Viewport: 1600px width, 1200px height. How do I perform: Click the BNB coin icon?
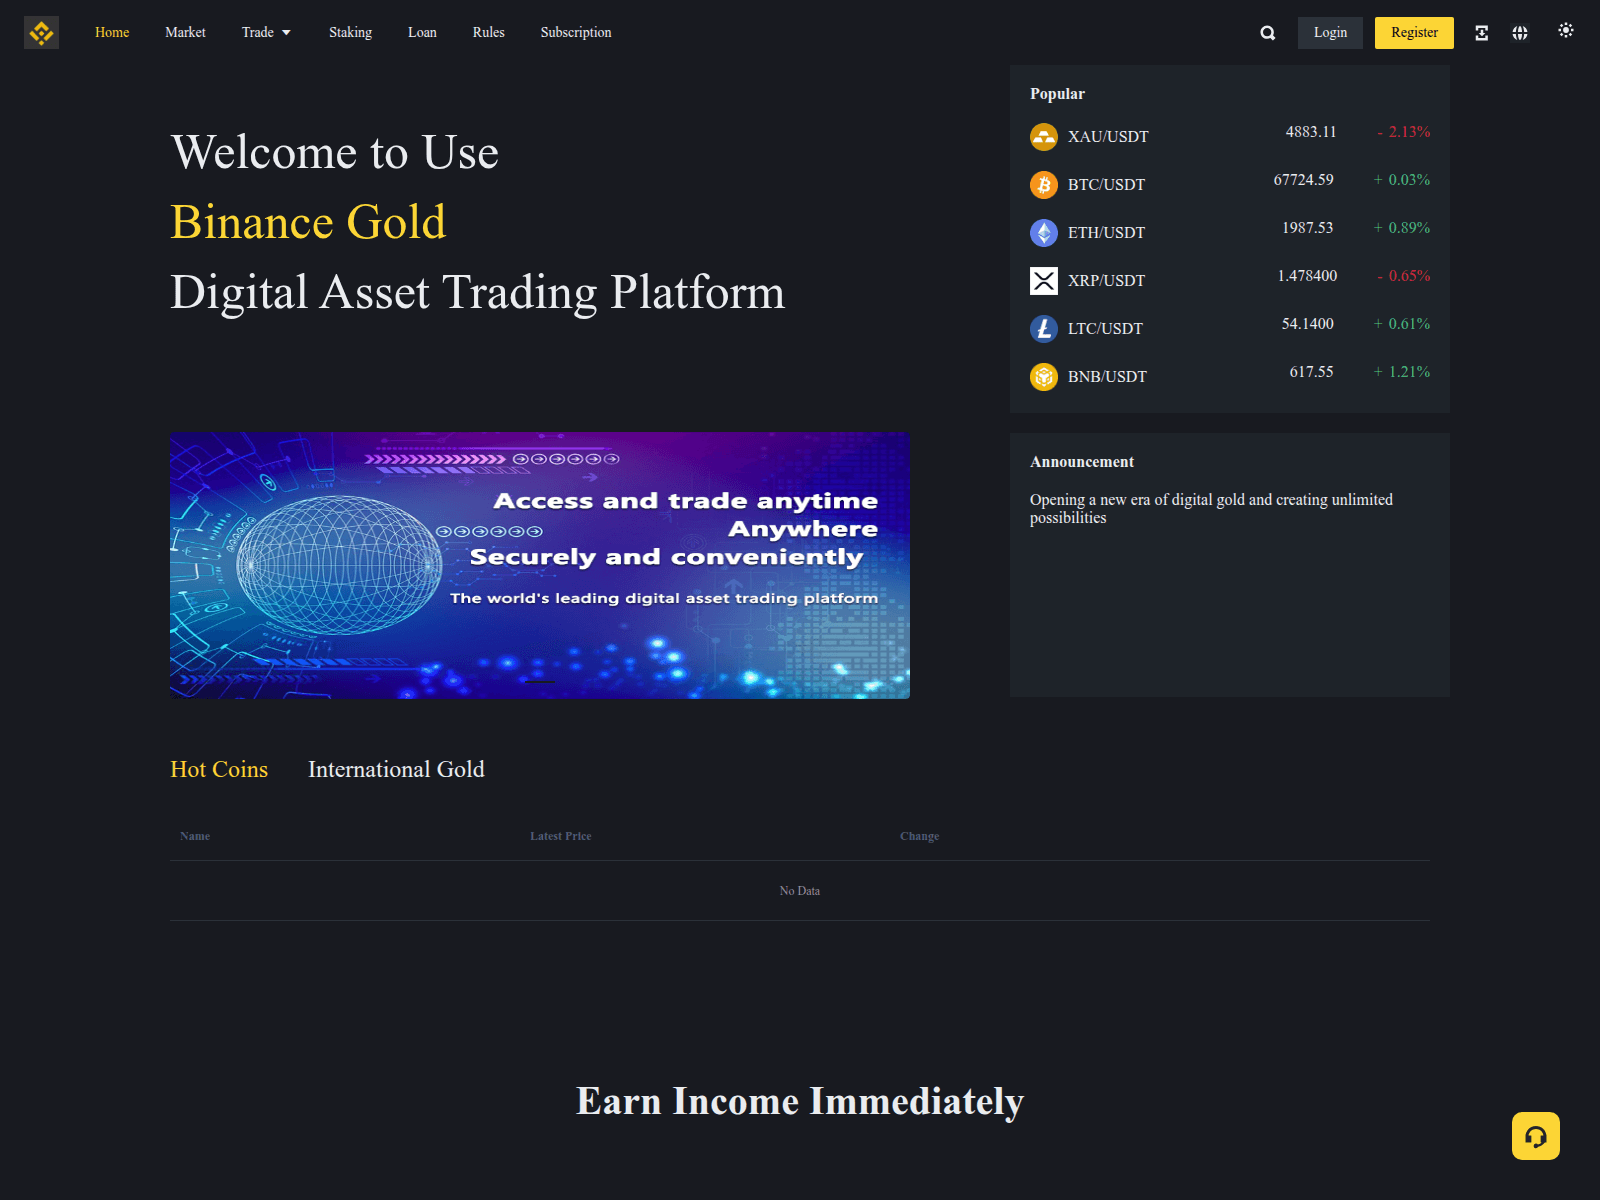[1044, 377]
